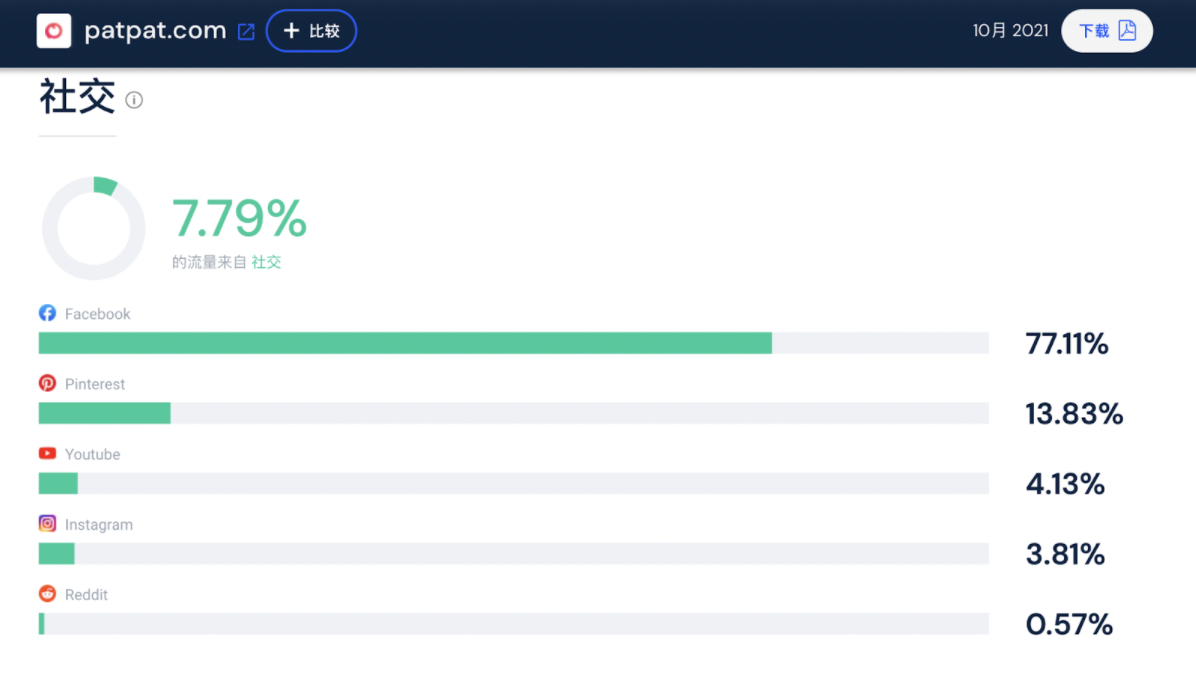Viewport: 1196px width, 684px height.
Task: Click the Pinterest icon
Action: pyautogui.click(x=47, y=383)
